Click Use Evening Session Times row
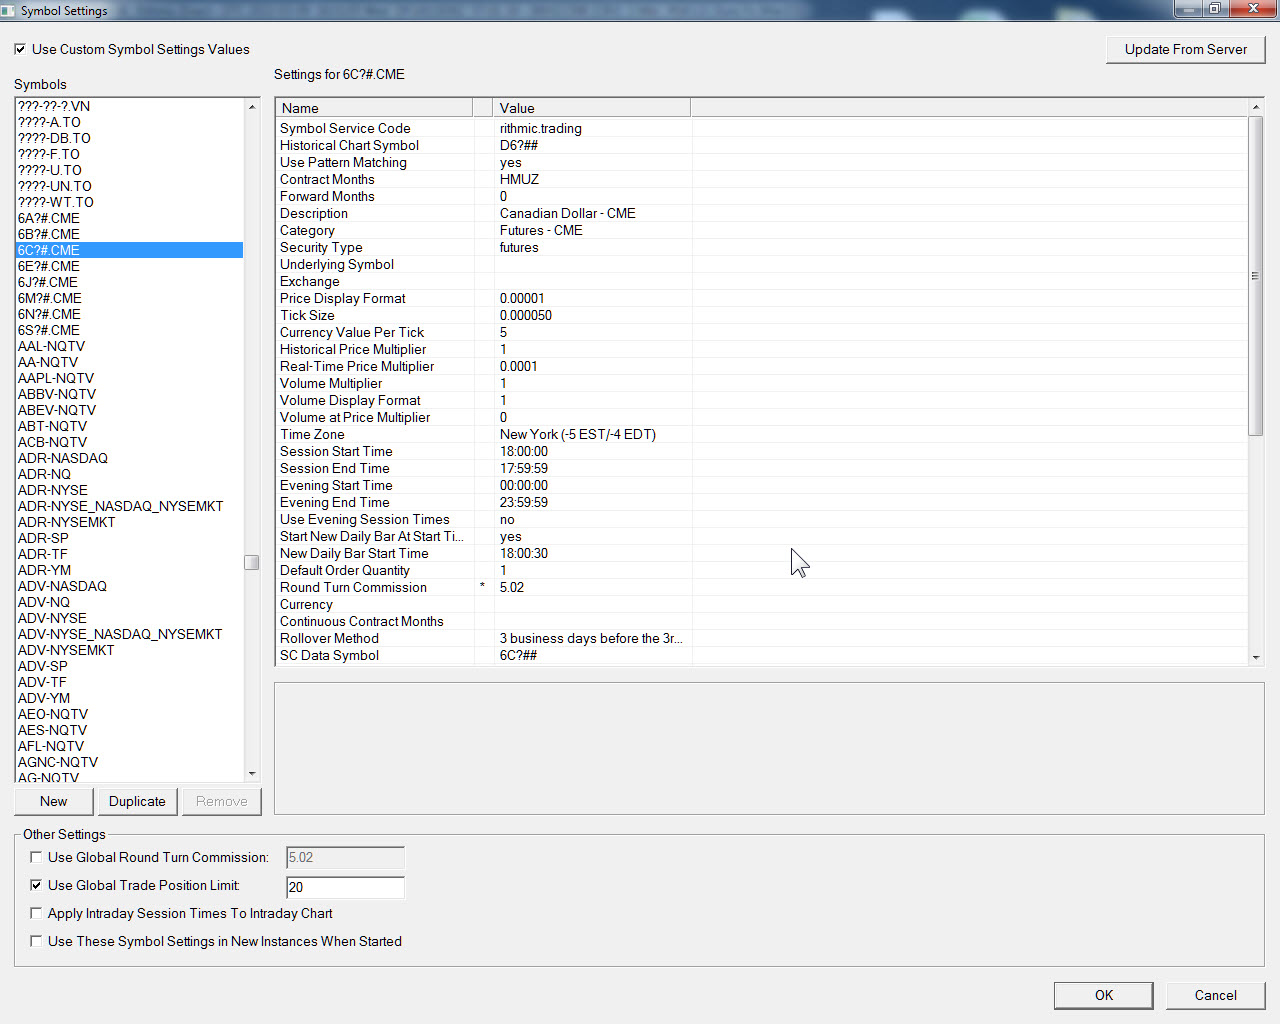This screenshot has width=1280, height=1024. coord(762,519)
